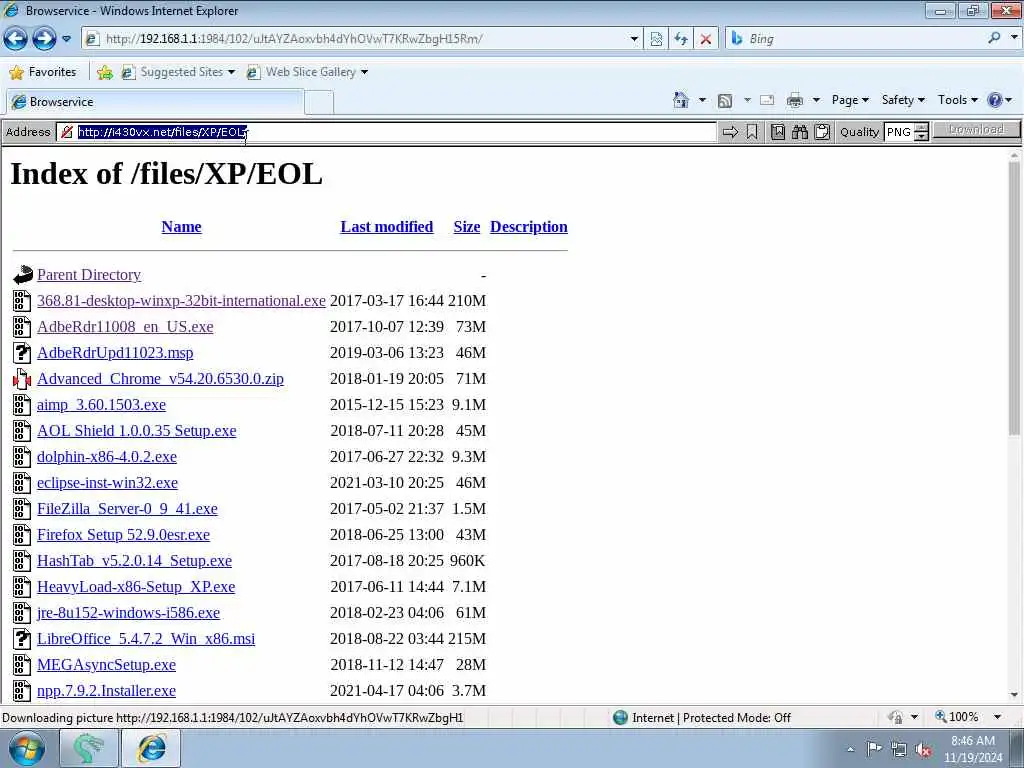The height and width of the screenshot is (768, 1024).
Task: Expand the IE address bar autocomplete dropdown
Action: pyautogui.click(x=634, y=39)
